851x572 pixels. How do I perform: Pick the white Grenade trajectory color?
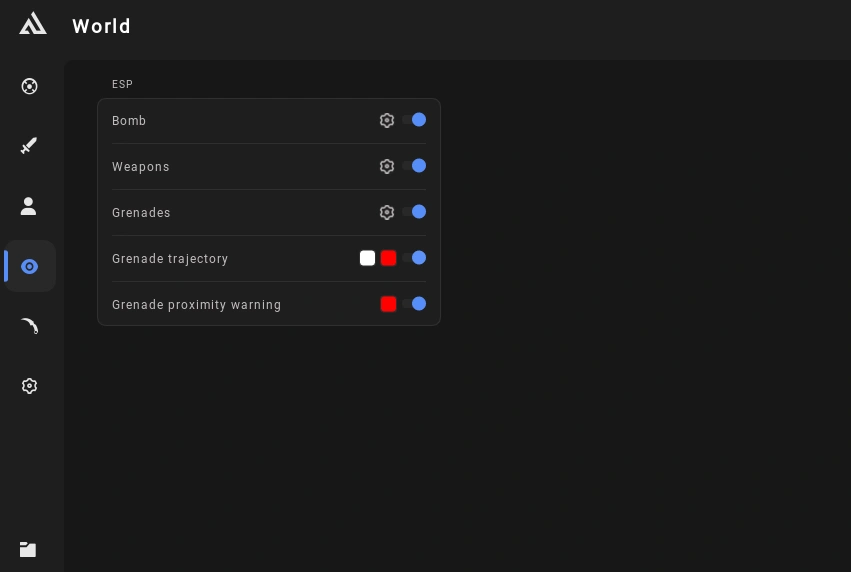[367, 258]
